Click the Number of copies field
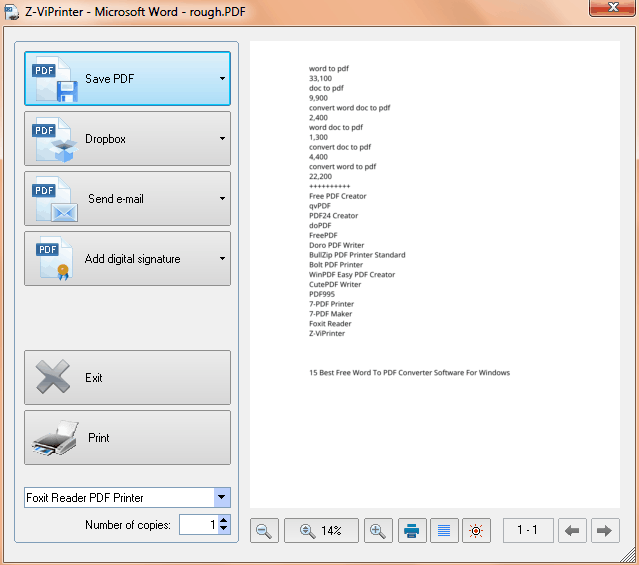Image resolution: width=639 pixels, height=565 pixels. point(199,525)
